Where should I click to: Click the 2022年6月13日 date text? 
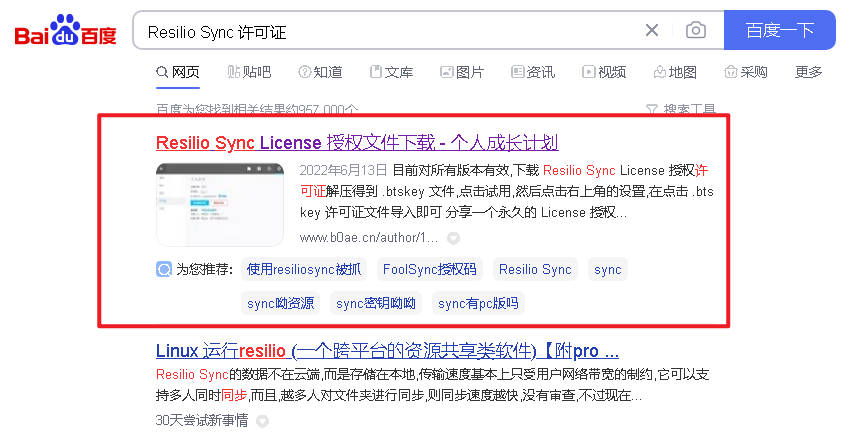point(343,170)
